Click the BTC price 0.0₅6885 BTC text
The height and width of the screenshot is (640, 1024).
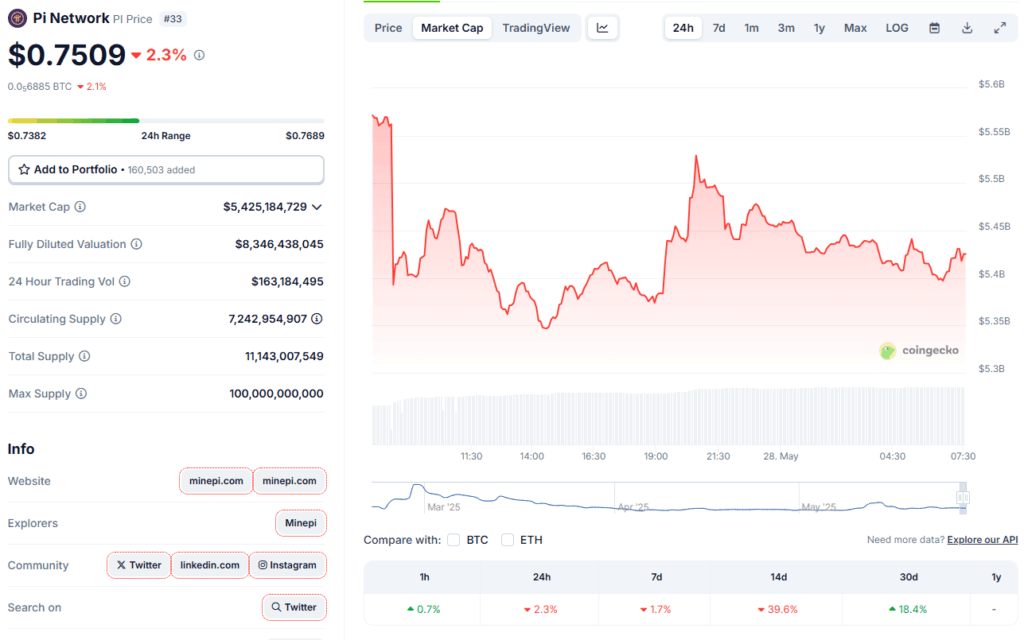point(40,86)
